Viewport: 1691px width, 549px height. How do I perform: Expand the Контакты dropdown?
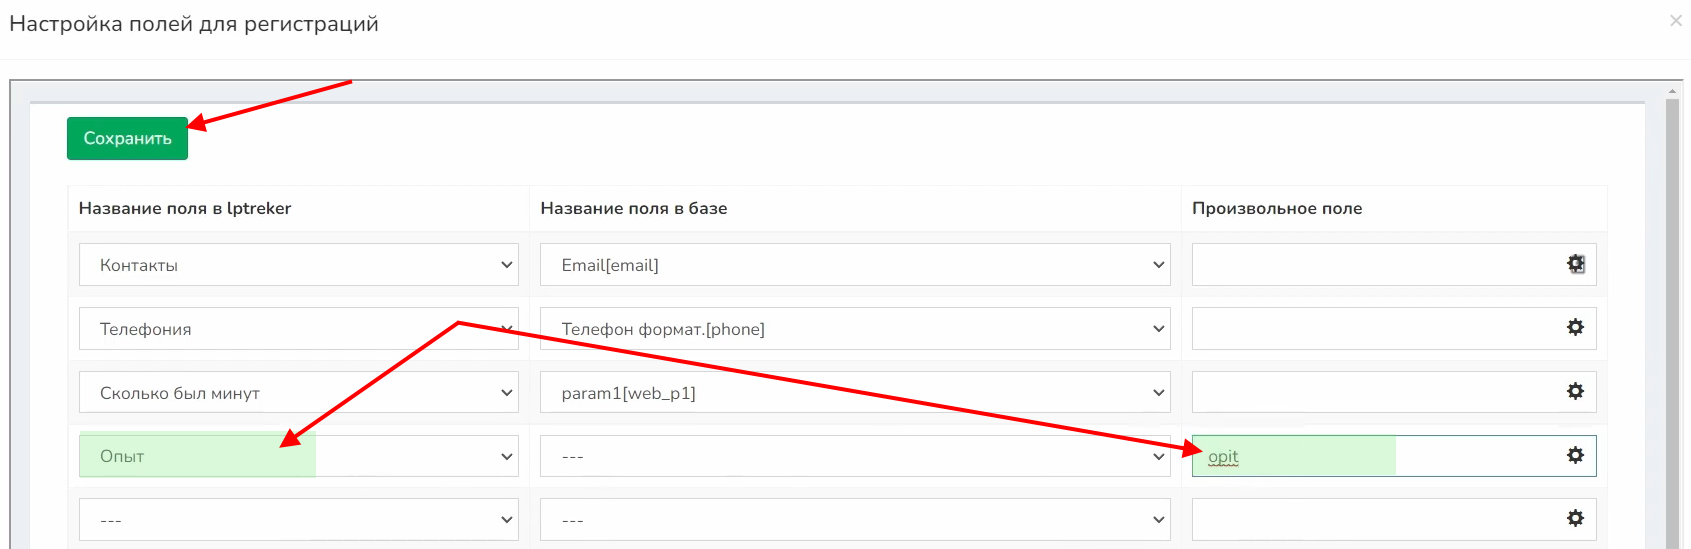298,265
